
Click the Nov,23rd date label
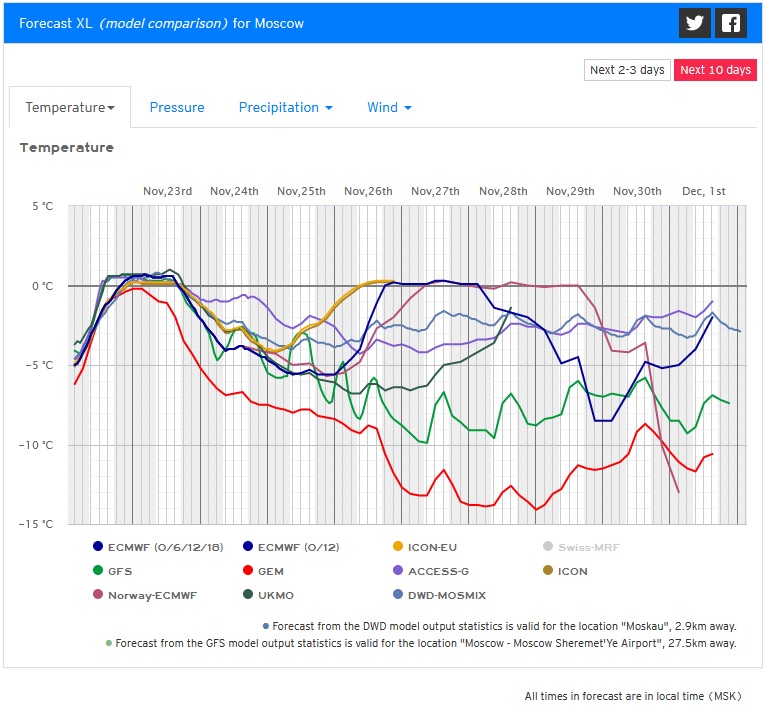[167, 191]
